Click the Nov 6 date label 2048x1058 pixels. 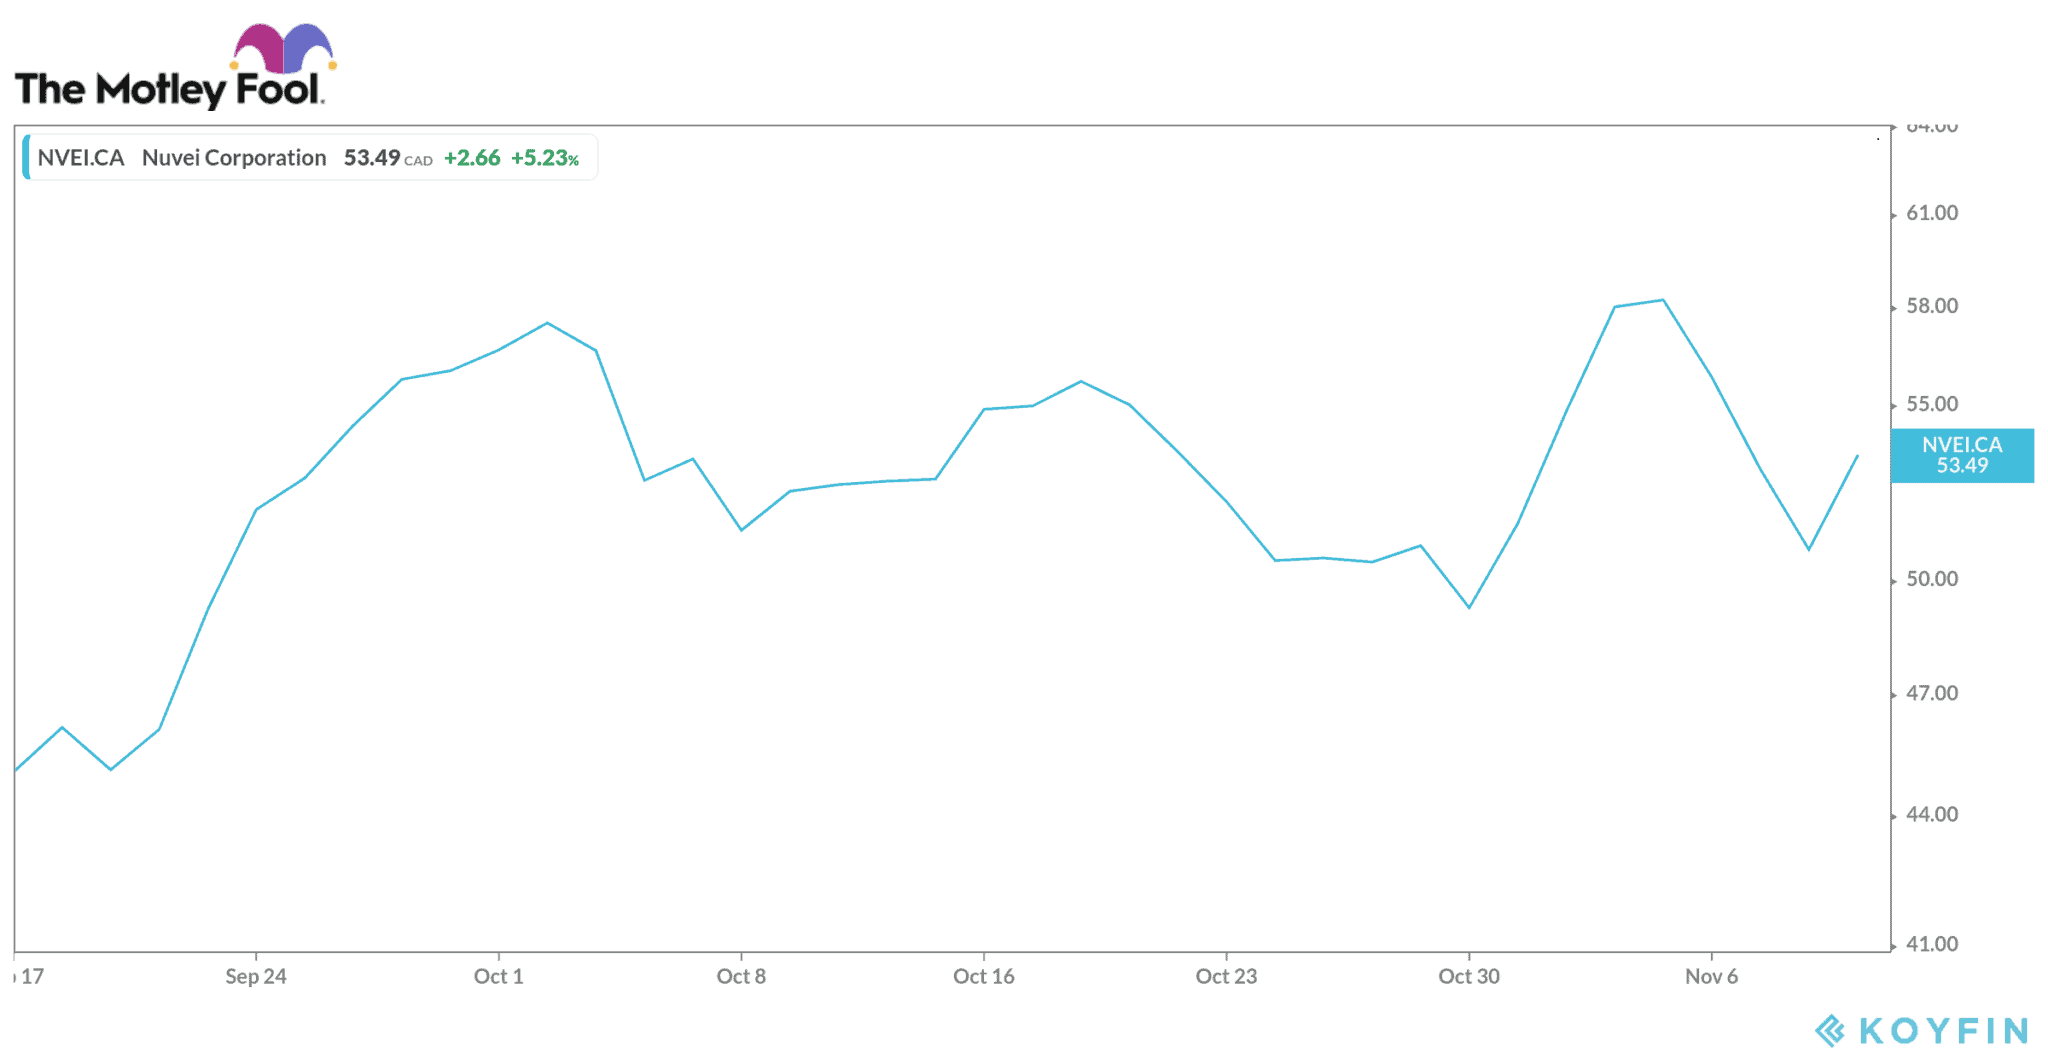(1711, 976)
